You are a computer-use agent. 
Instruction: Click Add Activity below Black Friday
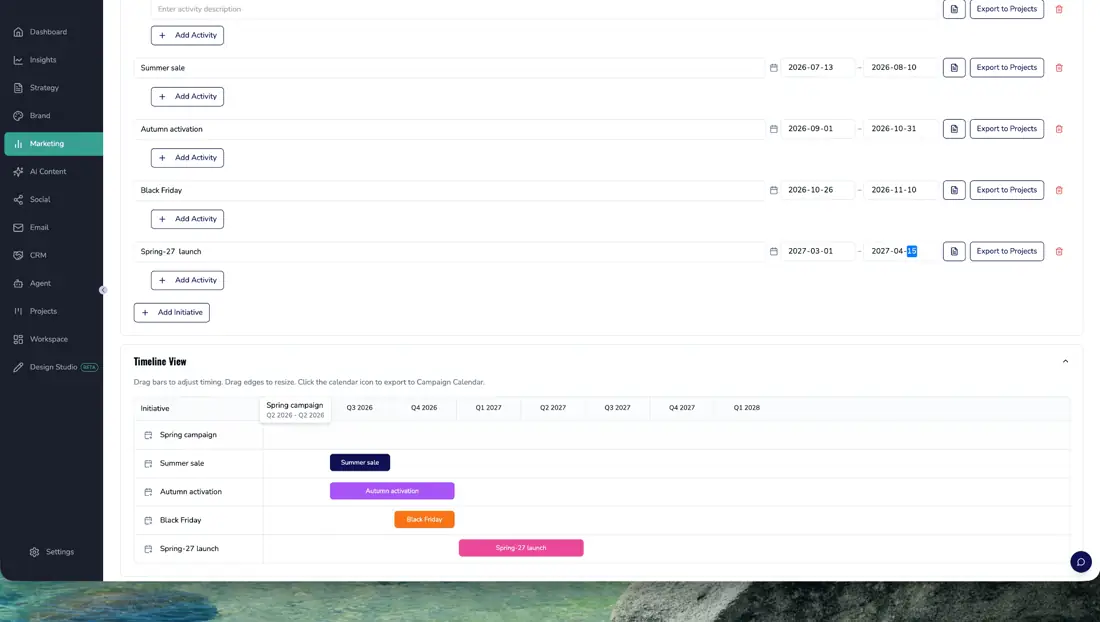[x=187, y=219]
